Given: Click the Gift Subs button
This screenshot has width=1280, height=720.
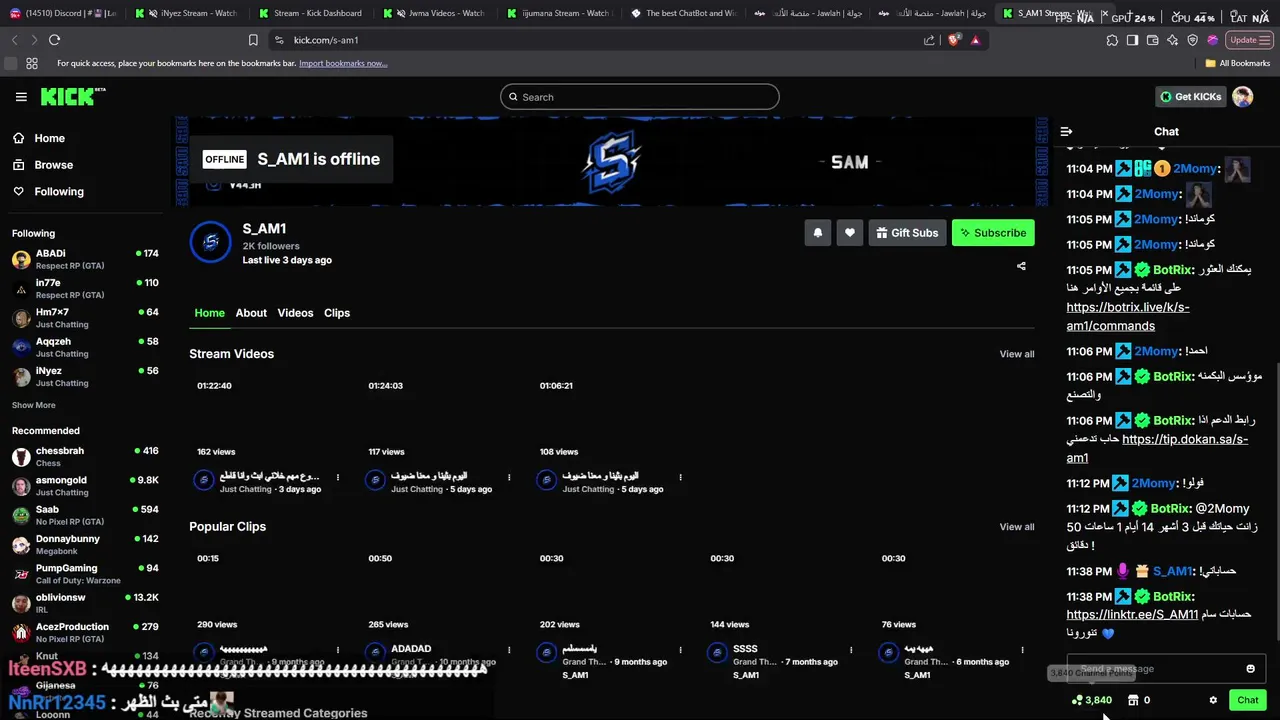Looking at the screenshot, I should (x=907, y=233).
